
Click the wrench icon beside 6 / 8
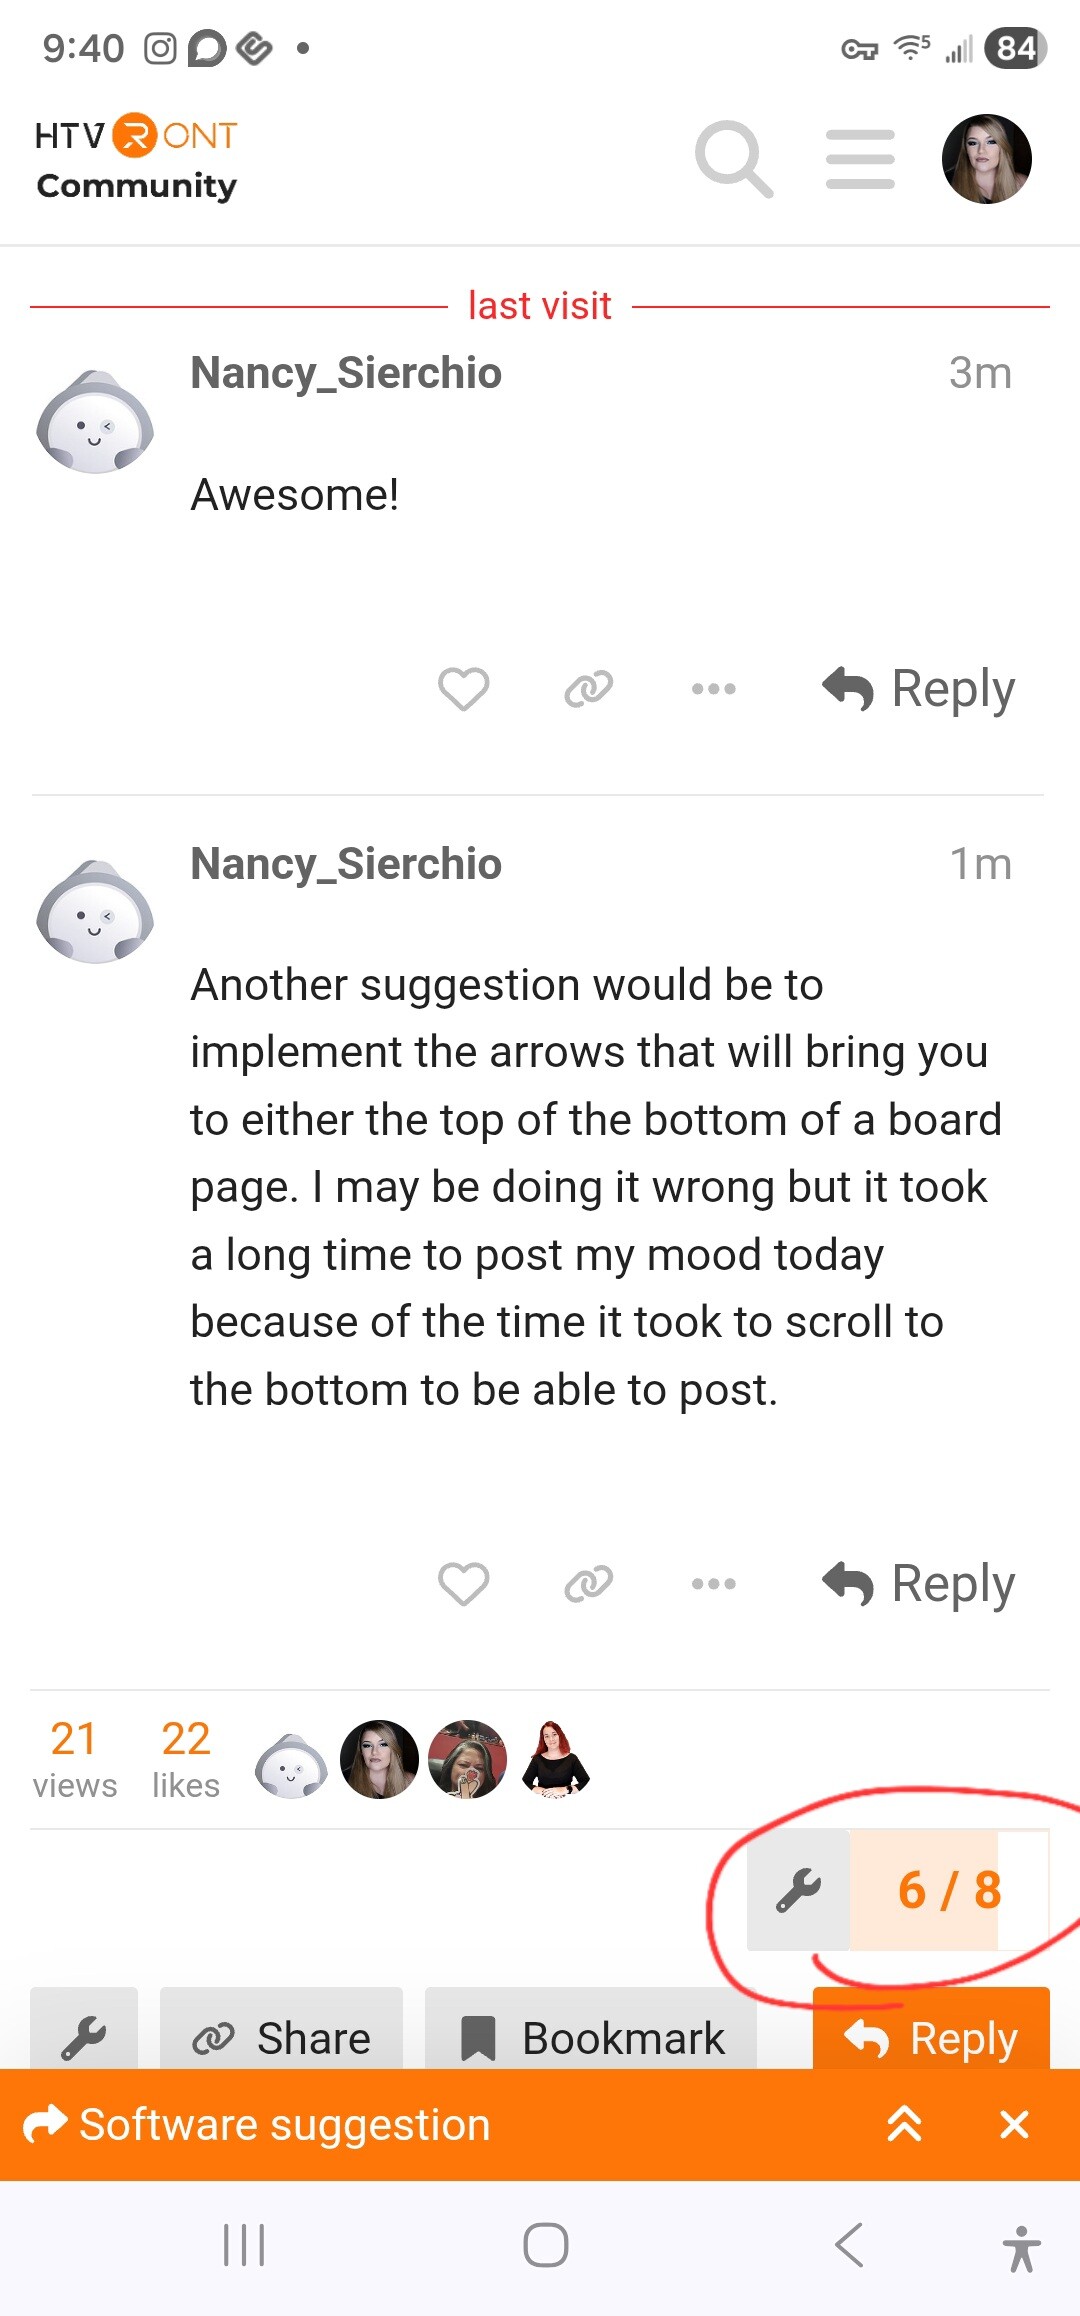798,1890
